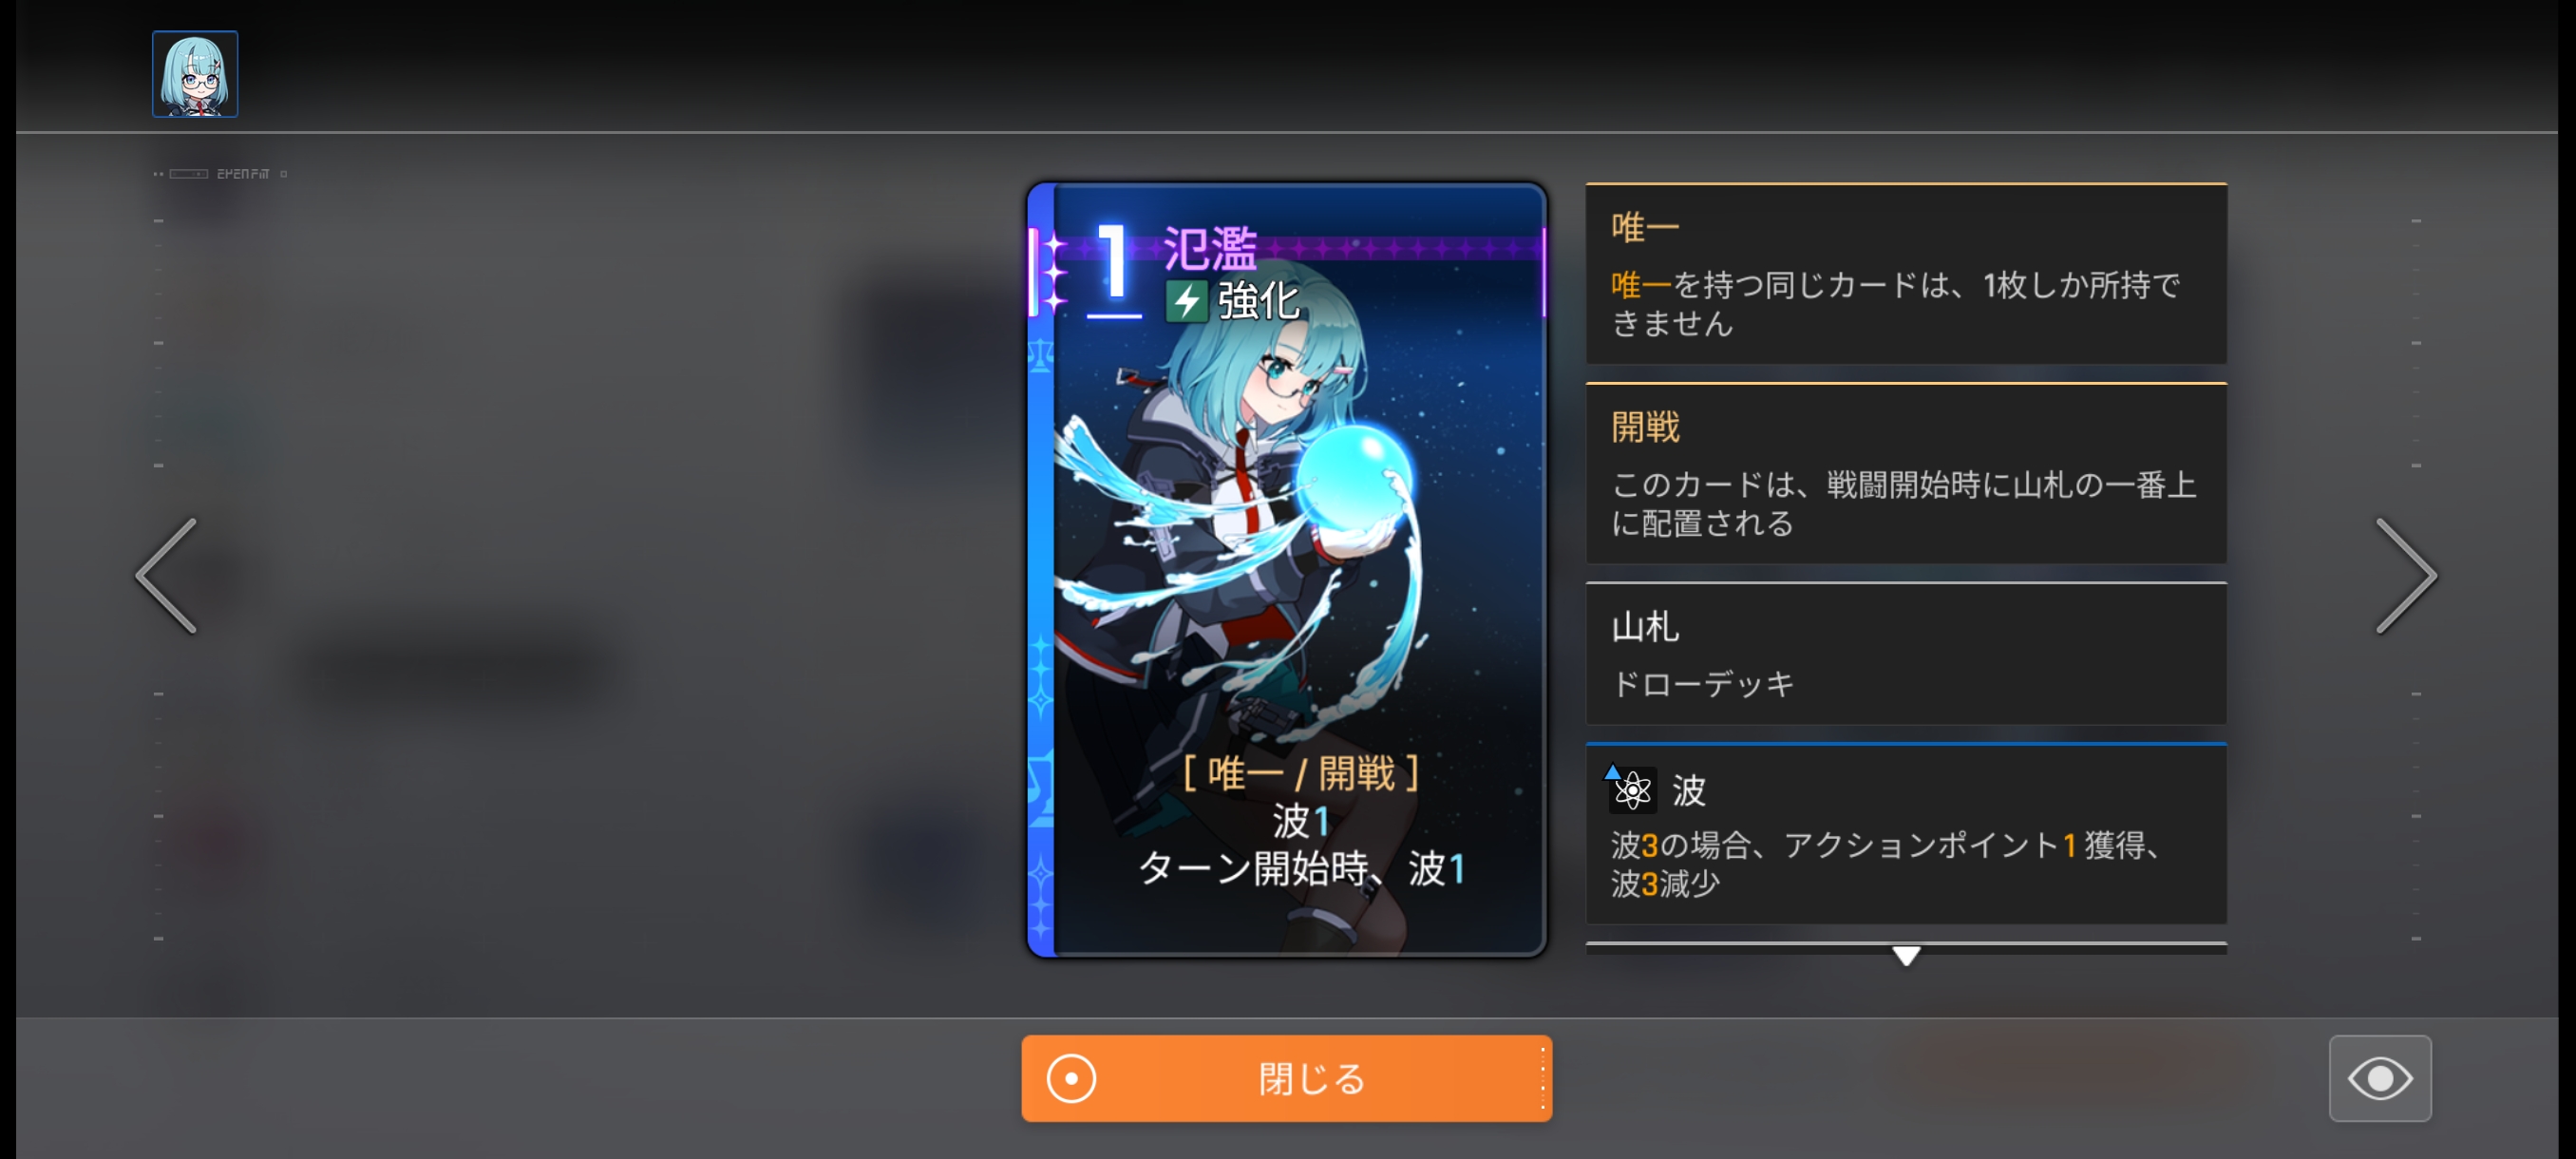Go to previous card with left arrow

click(167, 576)
